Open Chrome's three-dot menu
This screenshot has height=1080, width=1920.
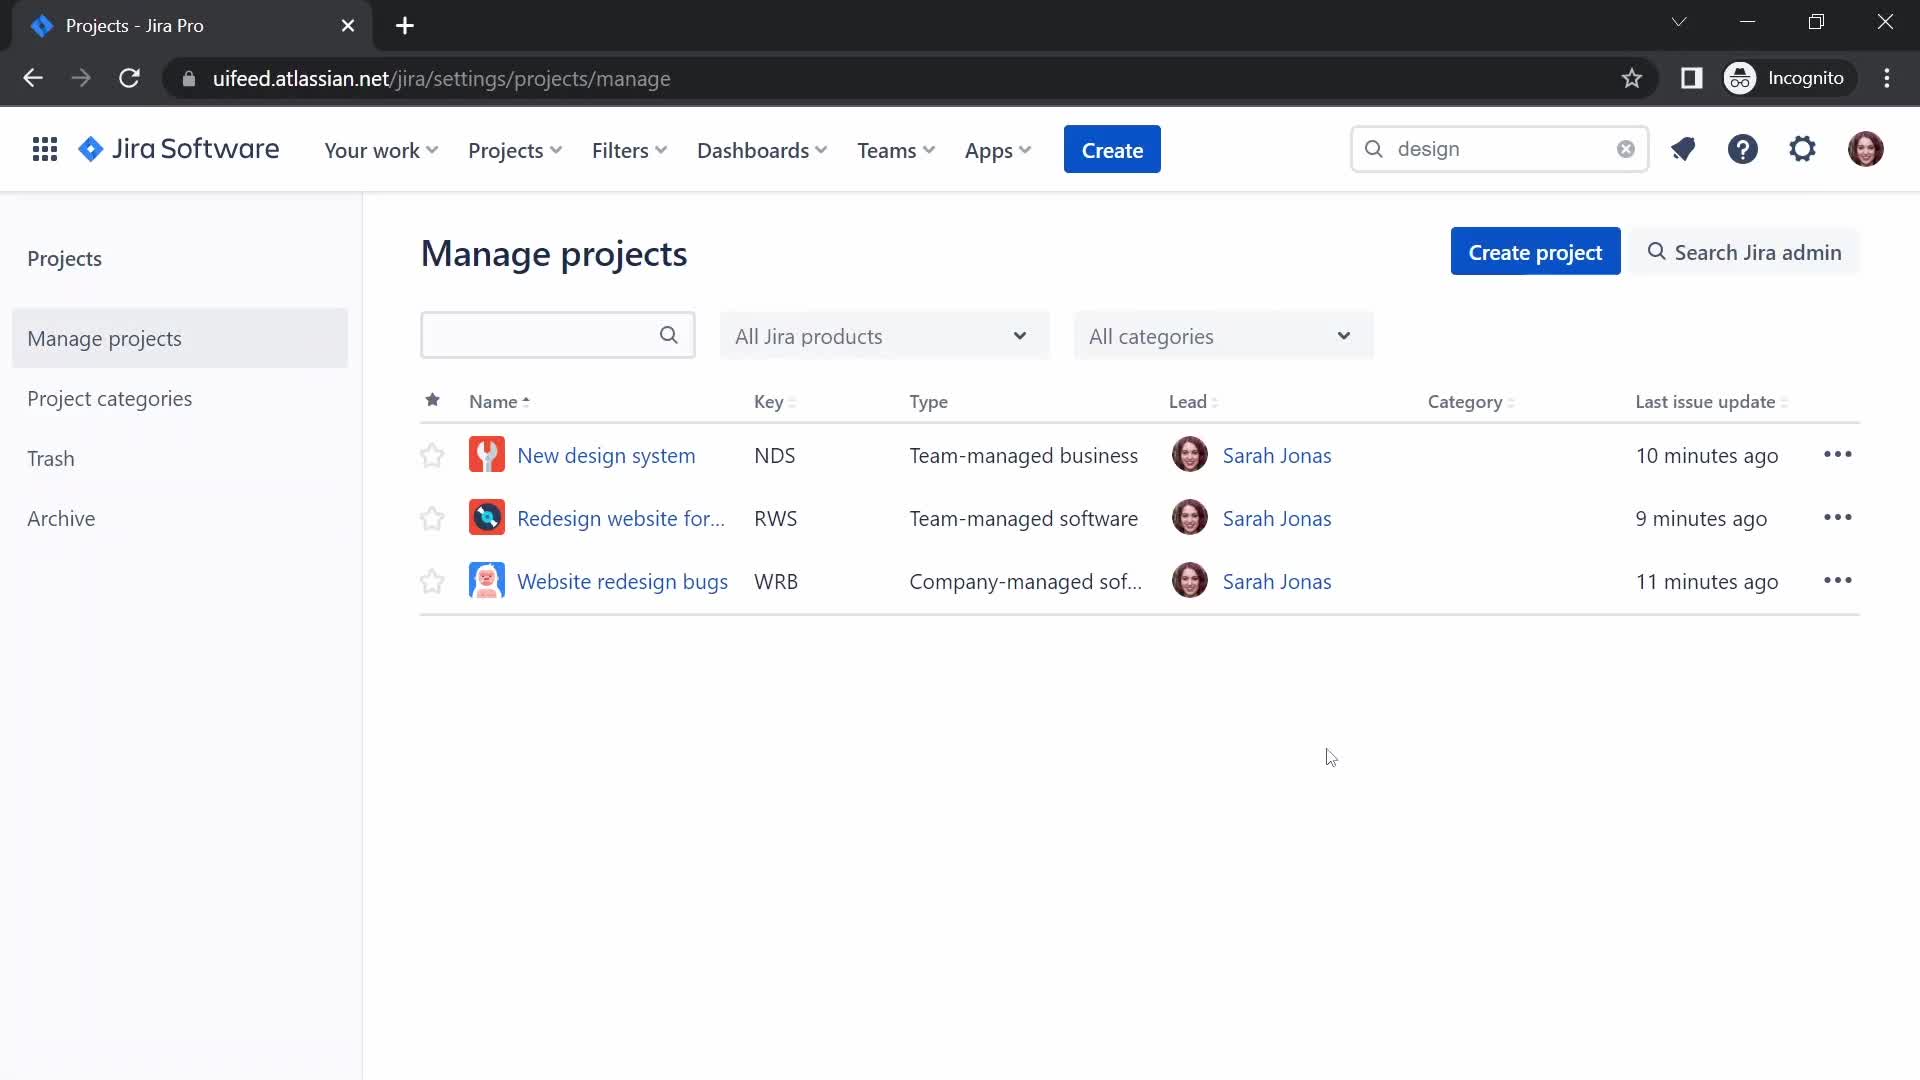tap(1887, 78)
